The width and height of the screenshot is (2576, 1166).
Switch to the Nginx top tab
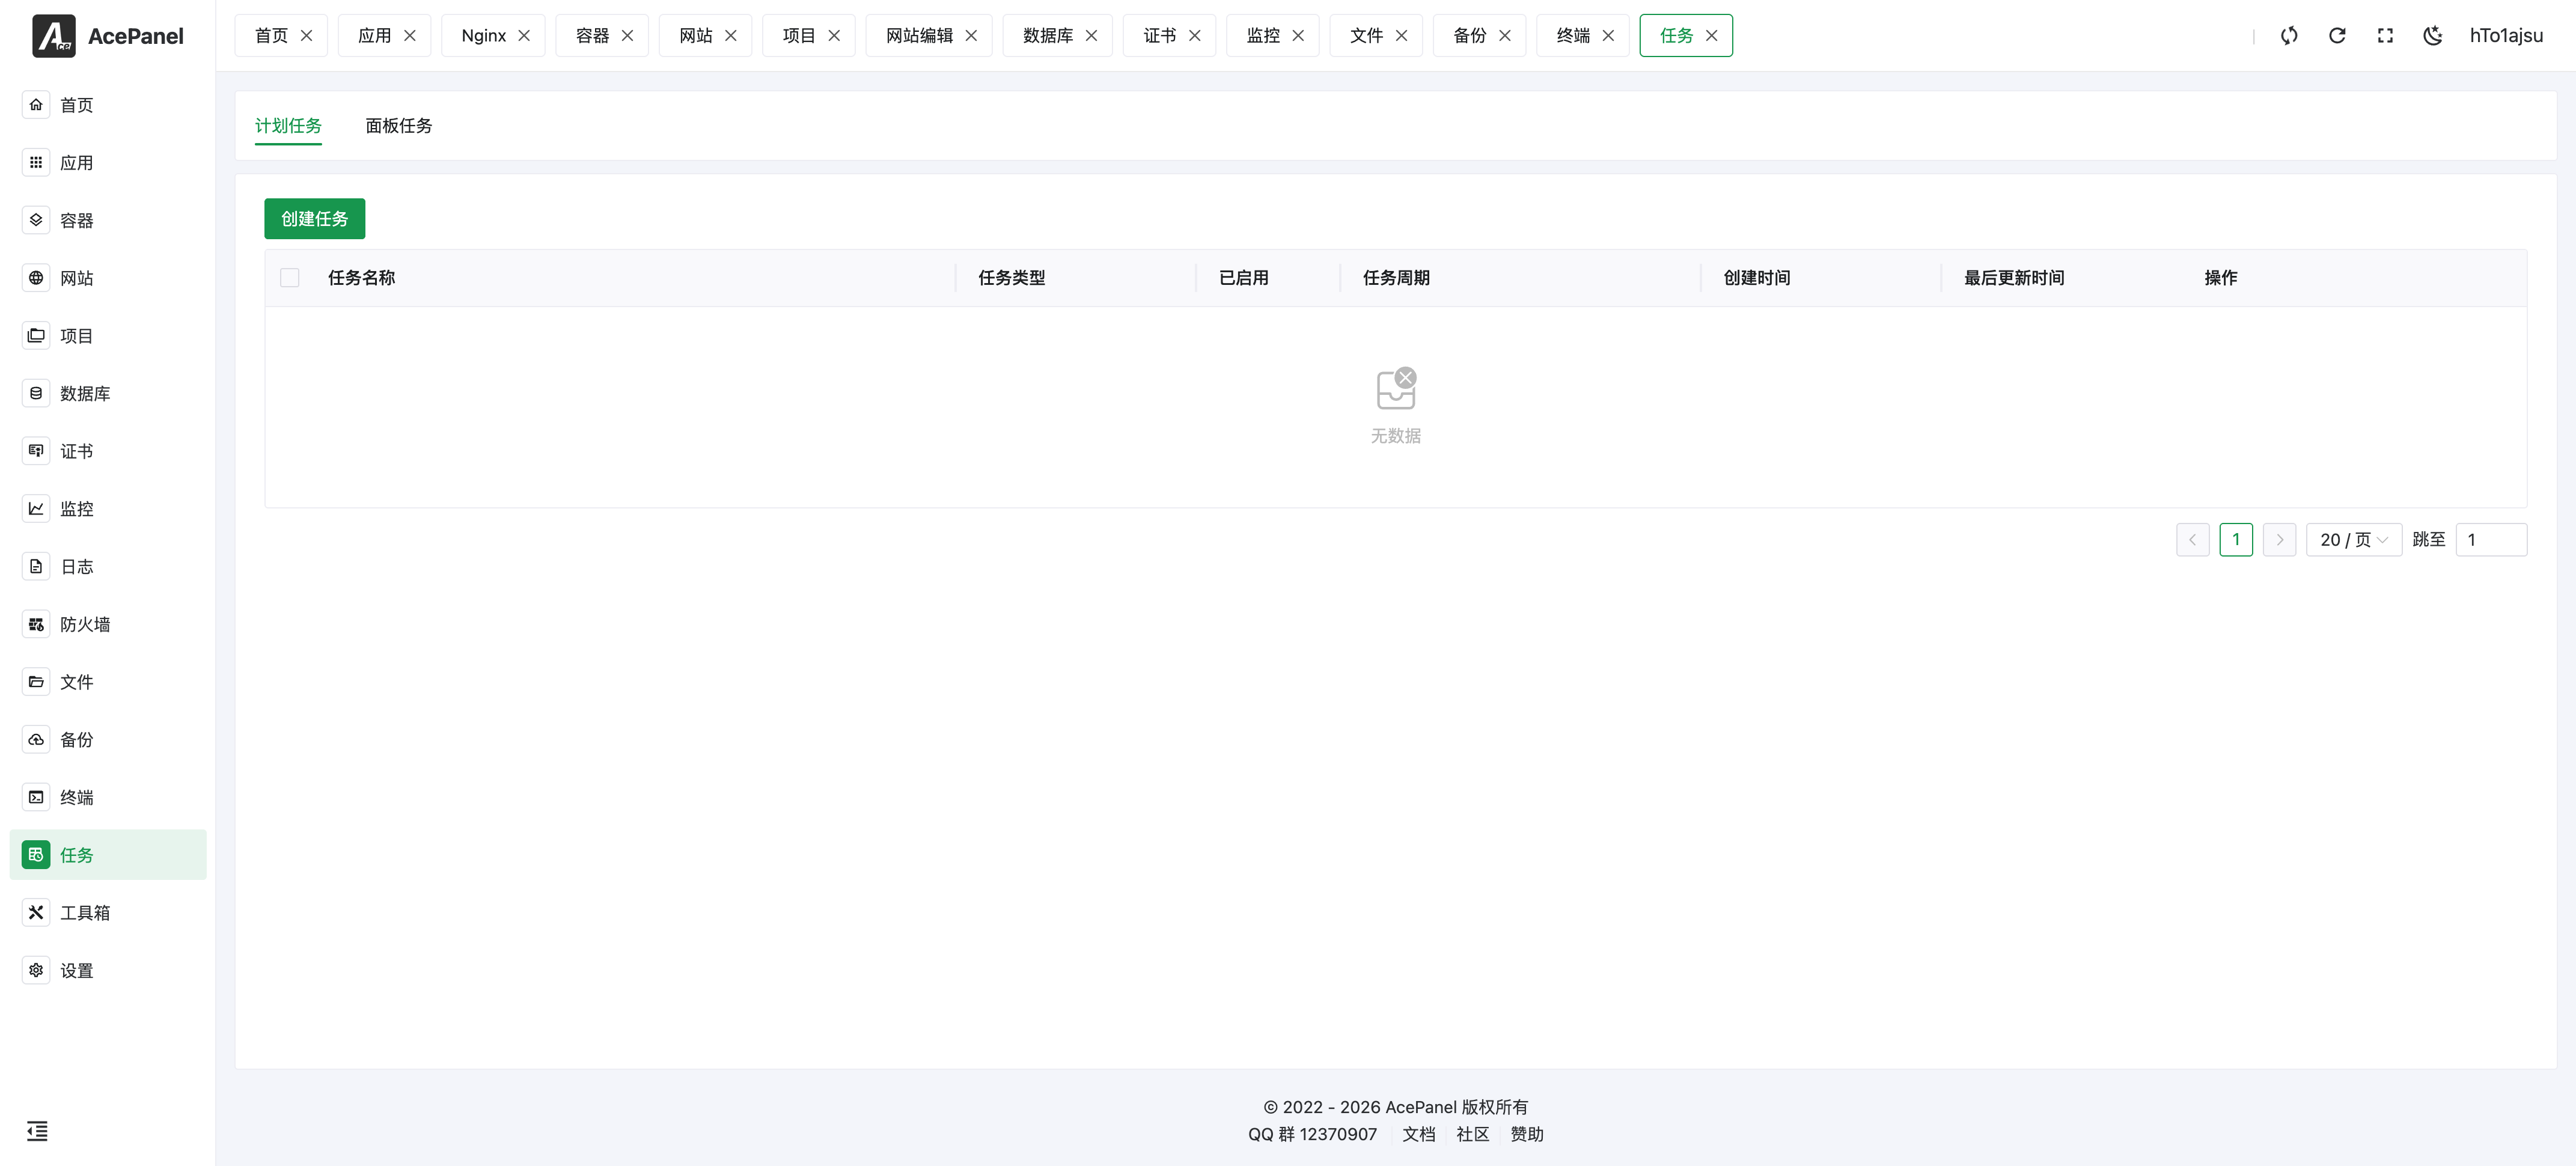coord(483,36)
